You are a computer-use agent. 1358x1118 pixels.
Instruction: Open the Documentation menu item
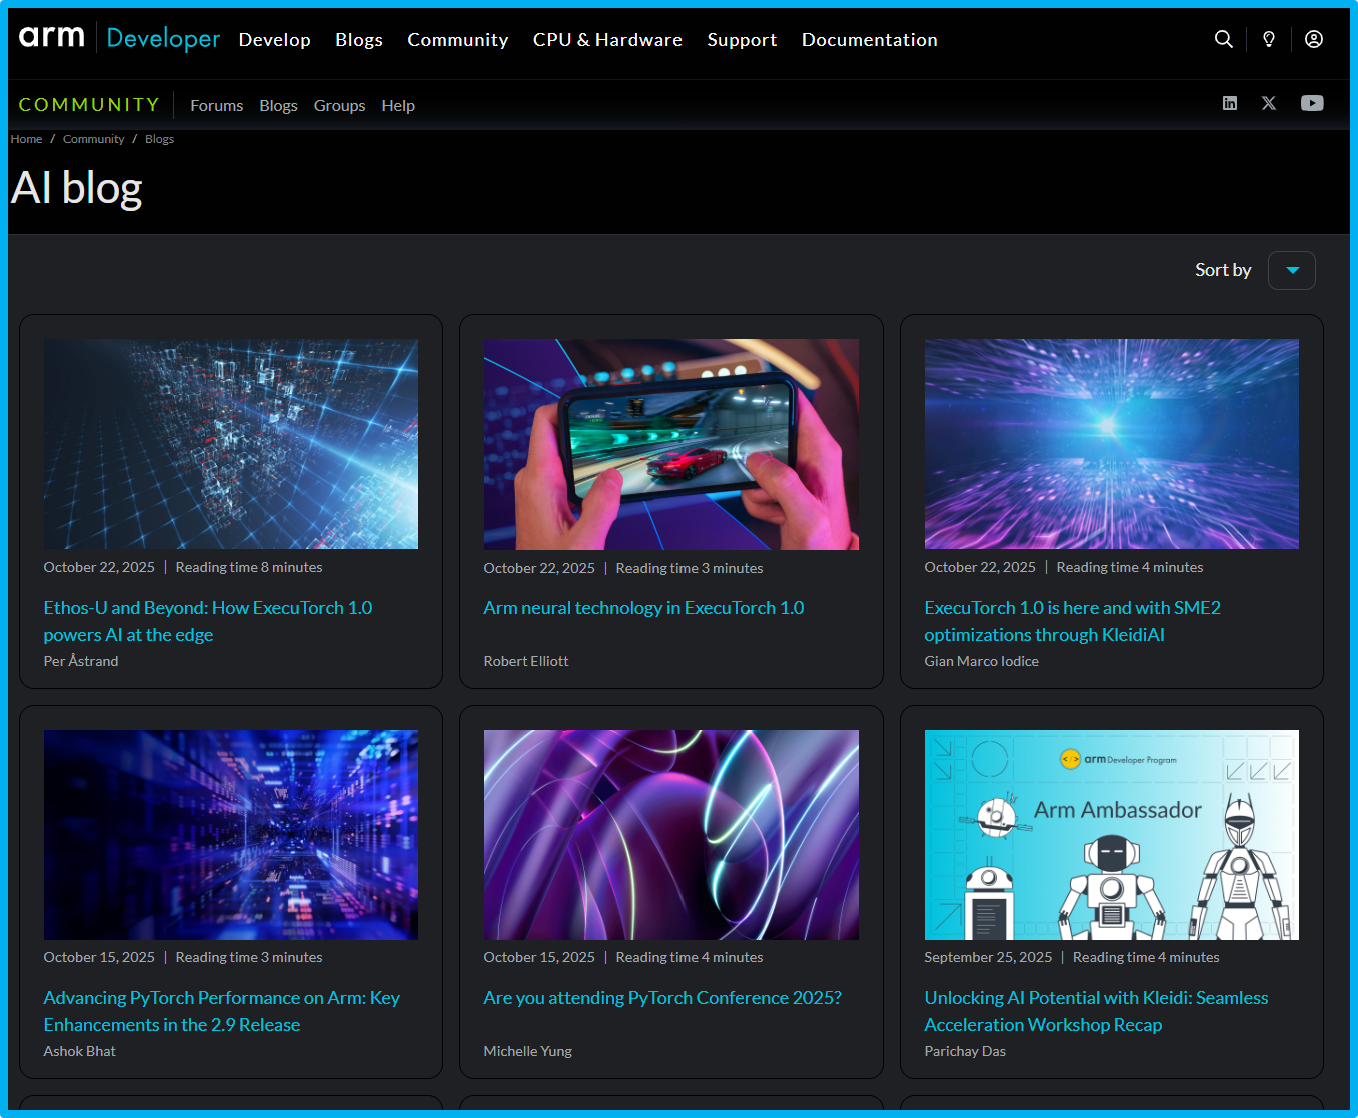coord(869,40)
